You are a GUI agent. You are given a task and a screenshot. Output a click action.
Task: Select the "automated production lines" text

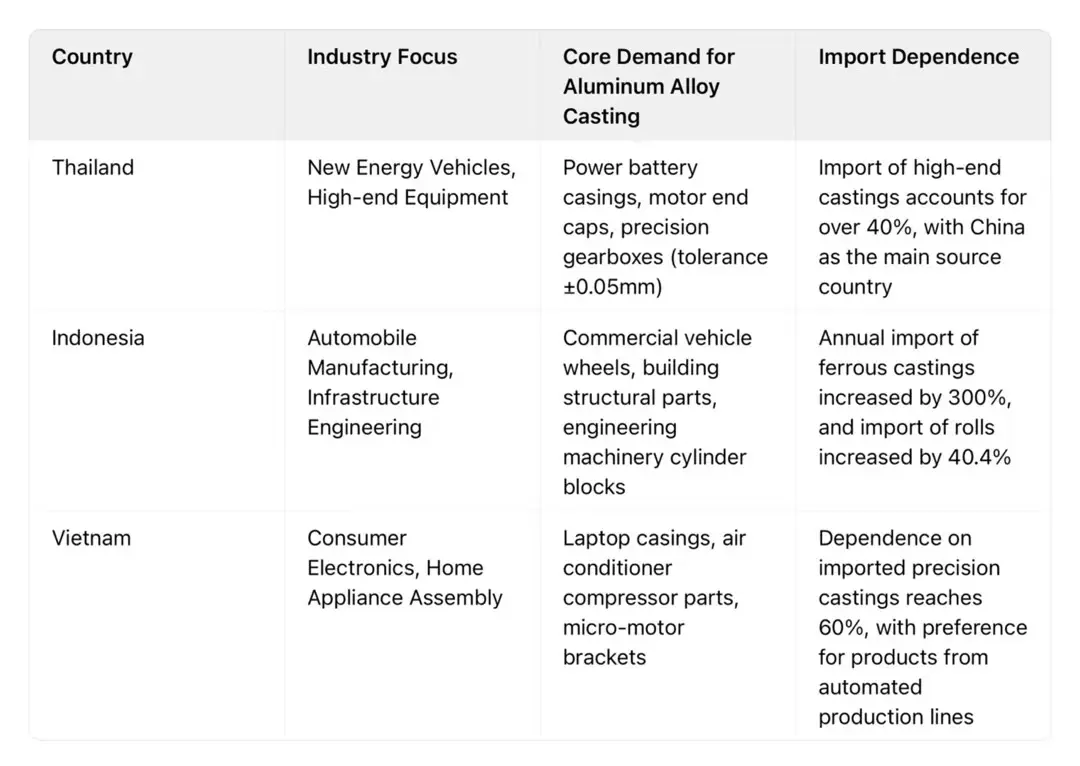tap(894, 702)
